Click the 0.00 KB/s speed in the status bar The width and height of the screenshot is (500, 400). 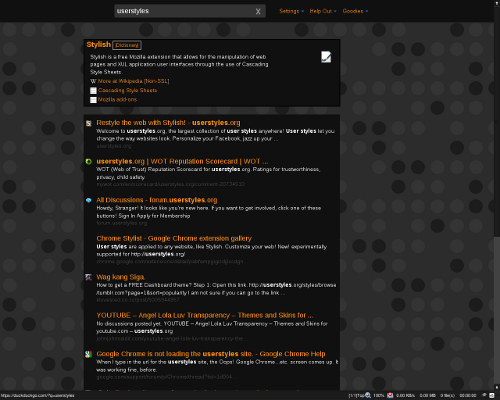[405, 396]
